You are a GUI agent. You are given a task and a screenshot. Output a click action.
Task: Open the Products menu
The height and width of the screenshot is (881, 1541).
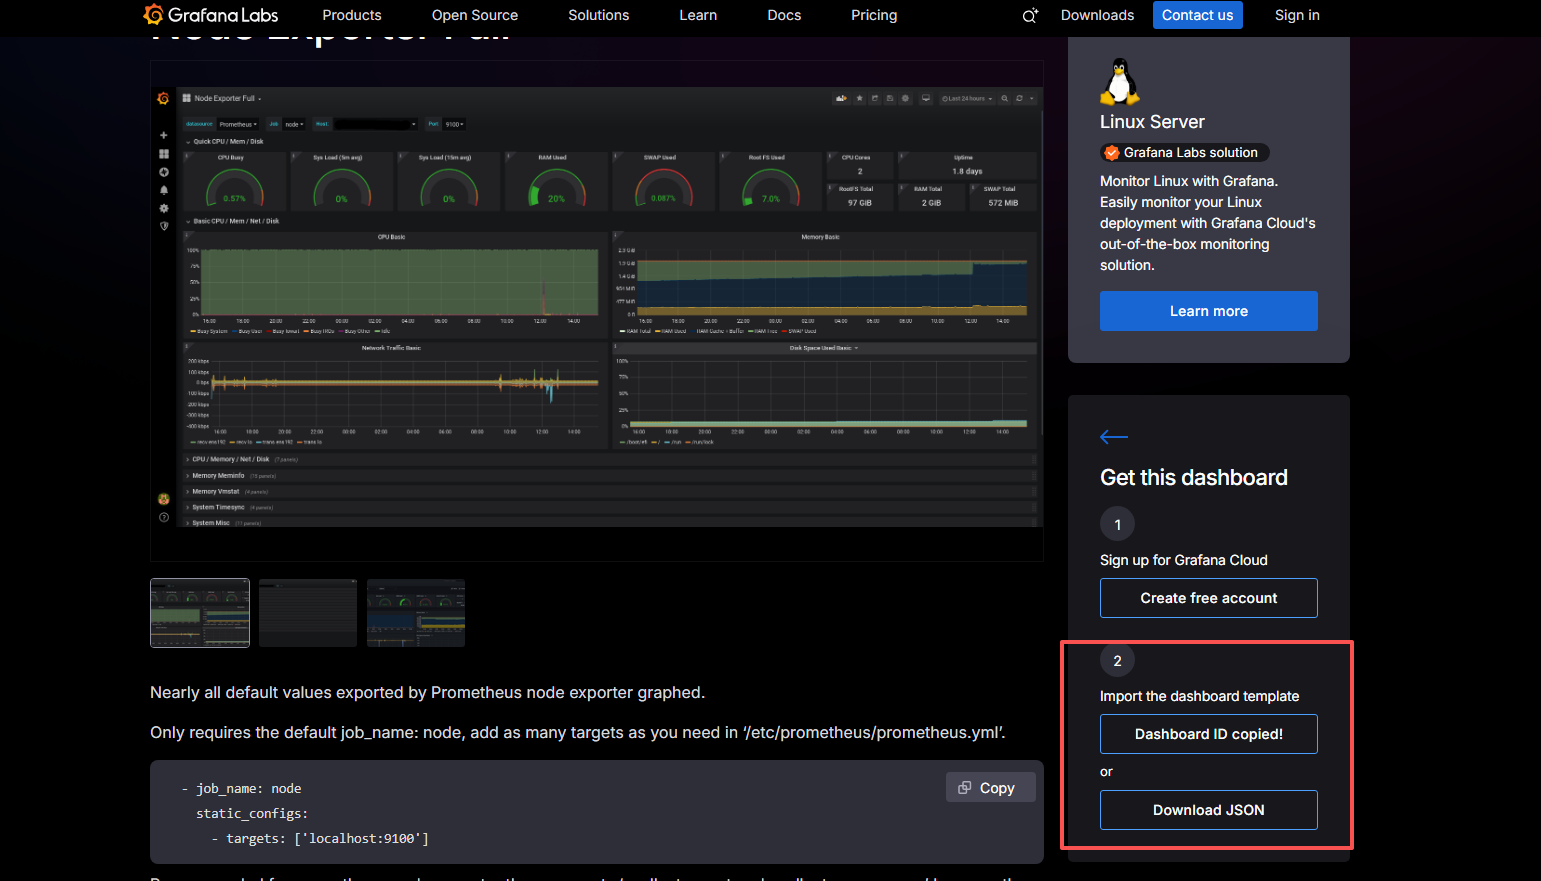pyautogui.click(x=351, y=15)
